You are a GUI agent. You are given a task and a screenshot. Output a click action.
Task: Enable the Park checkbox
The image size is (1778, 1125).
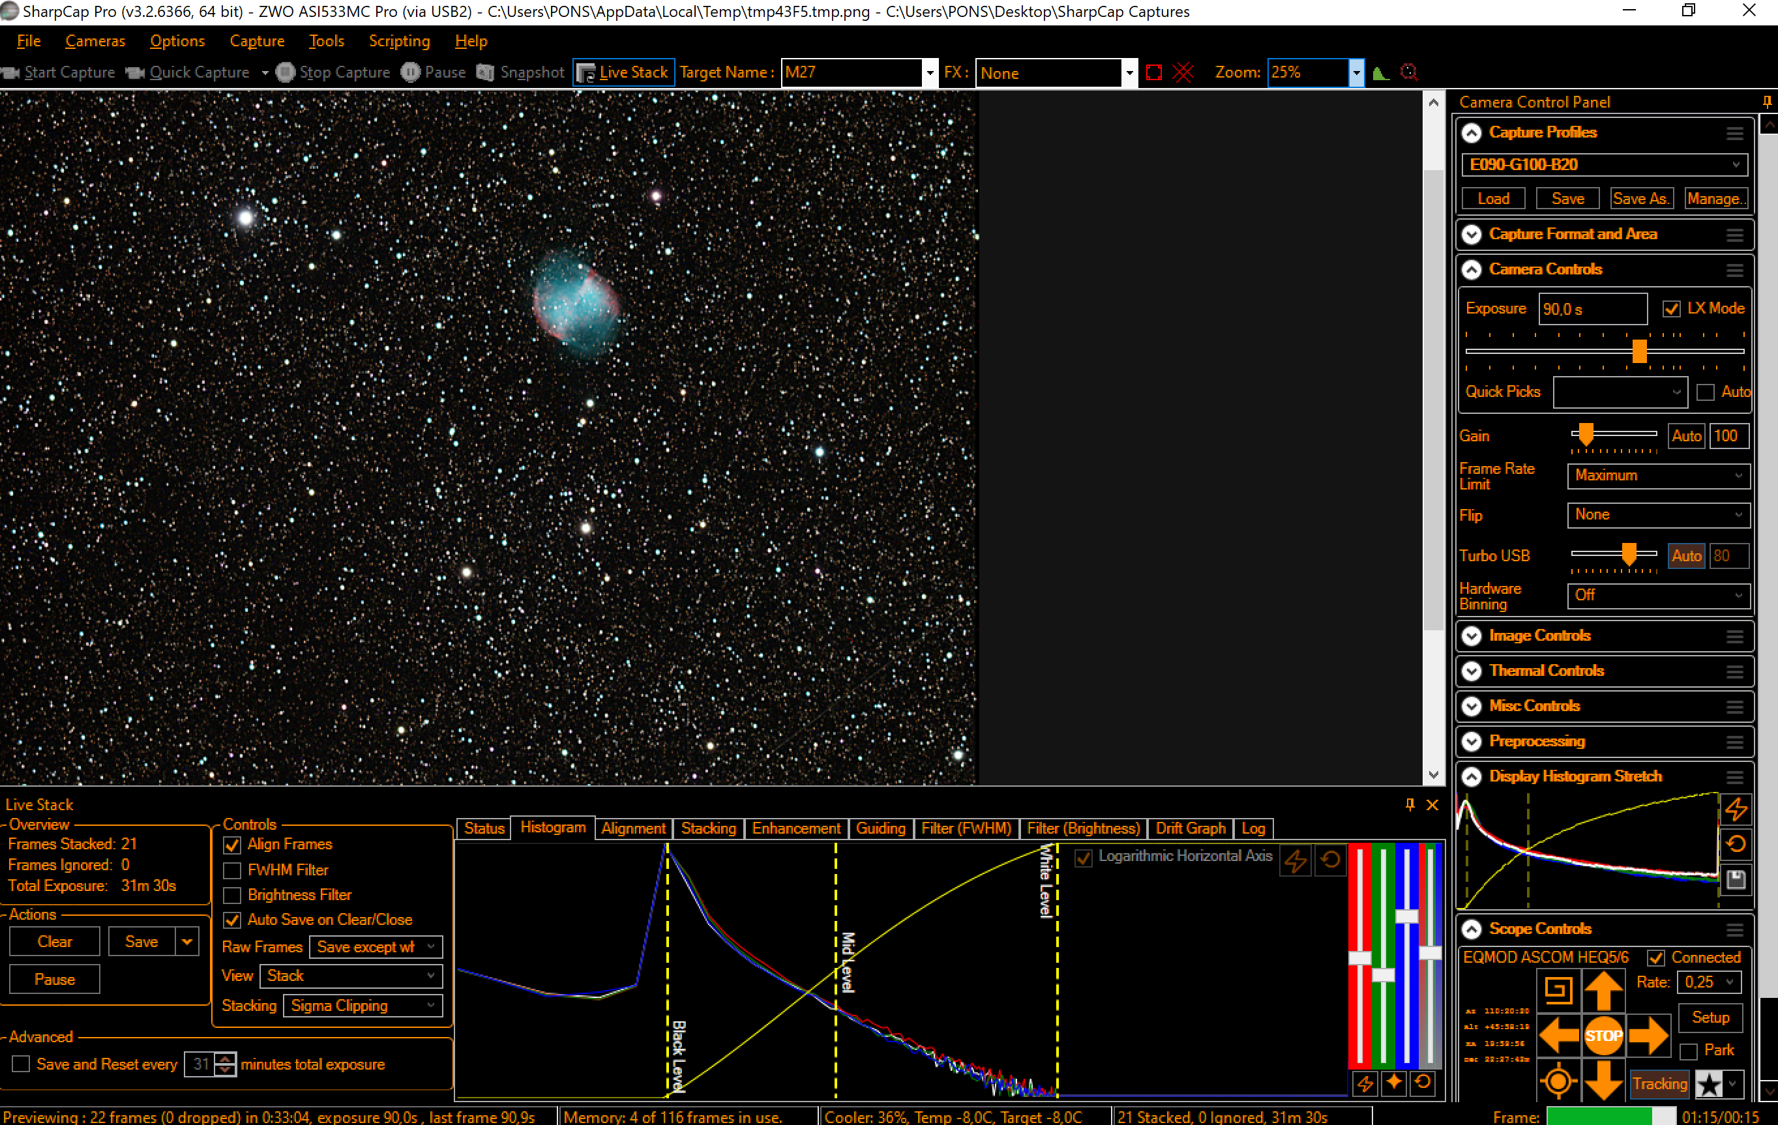[1689, 1051]
